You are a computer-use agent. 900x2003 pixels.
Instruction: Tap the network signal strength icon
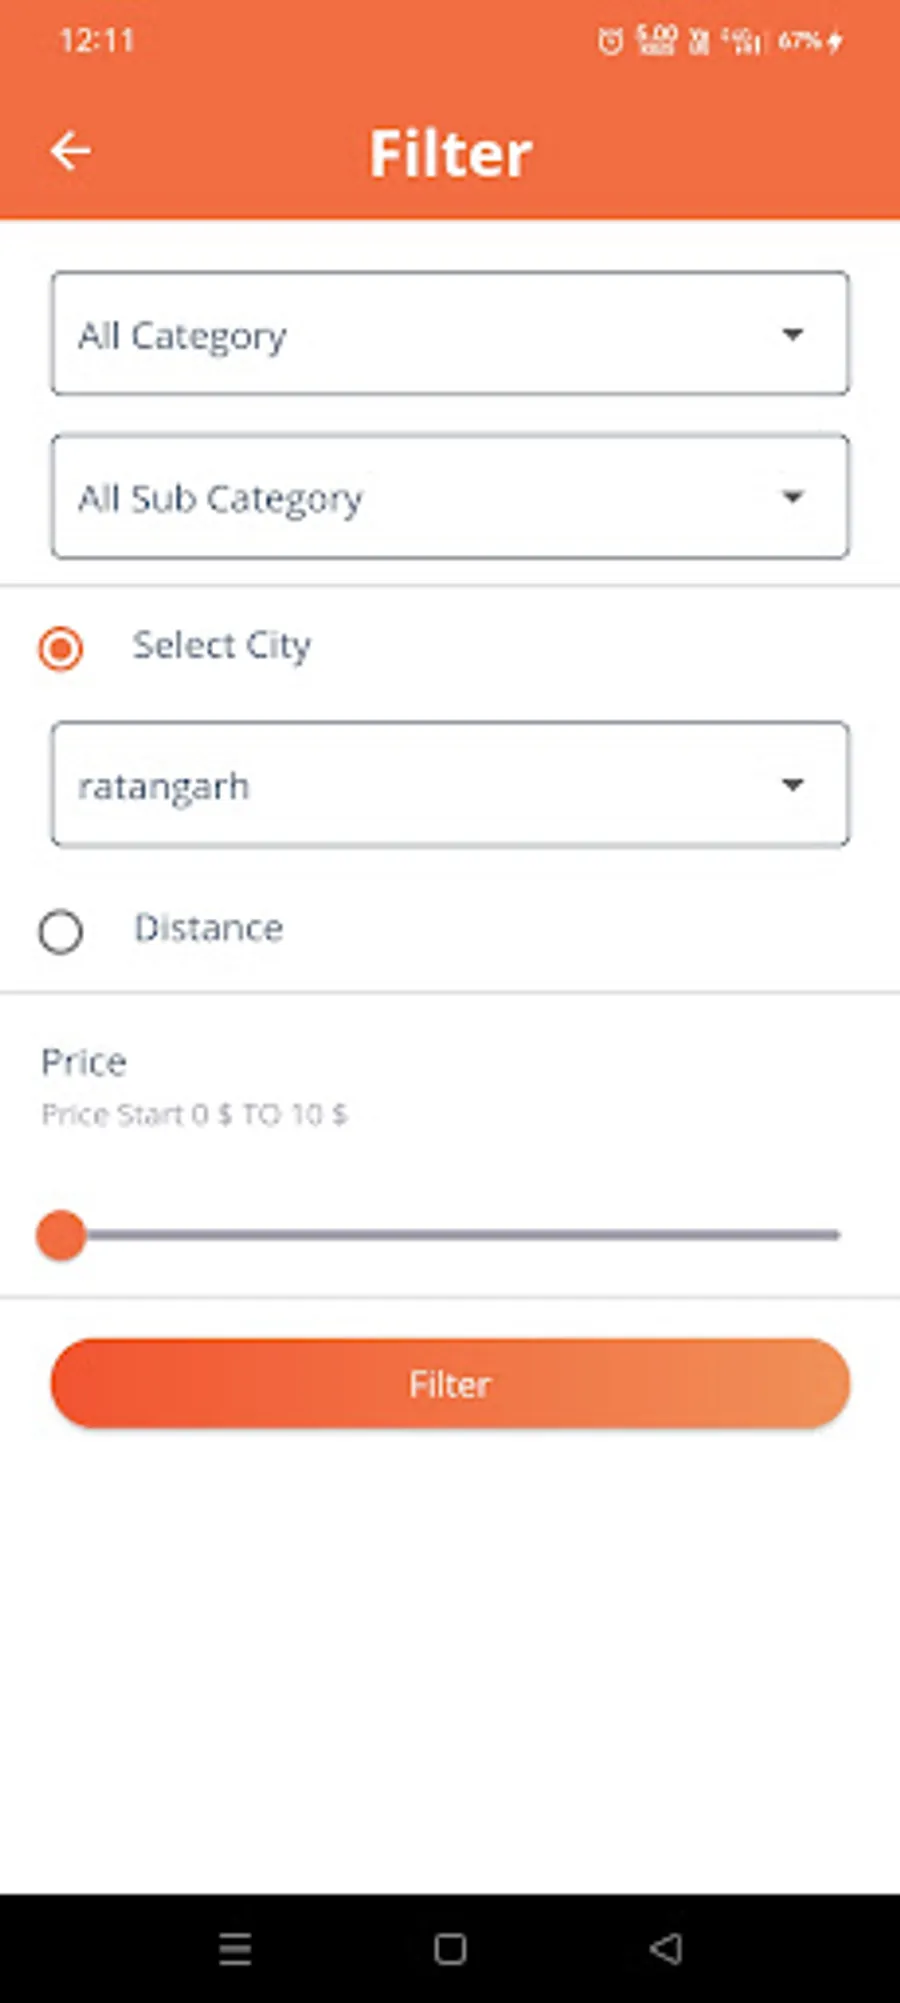pos(743,41)
